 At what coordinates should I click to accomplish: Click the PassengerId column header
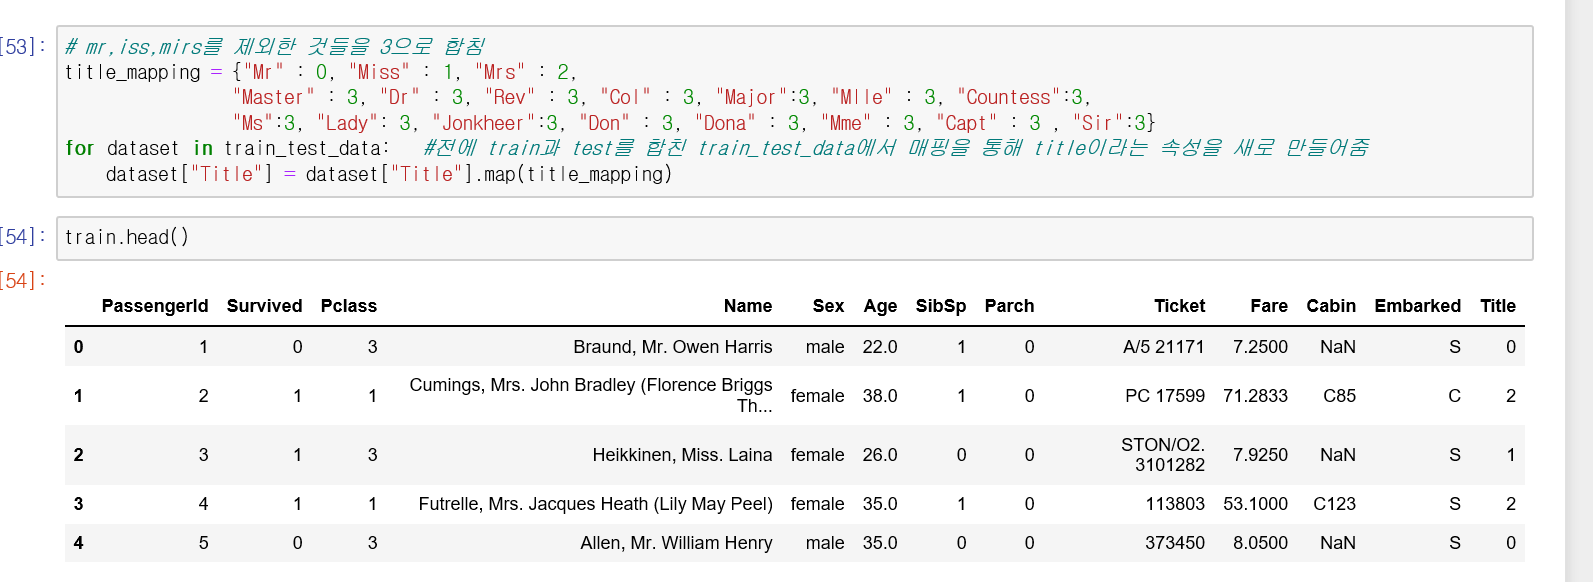[x=155, y=306]
